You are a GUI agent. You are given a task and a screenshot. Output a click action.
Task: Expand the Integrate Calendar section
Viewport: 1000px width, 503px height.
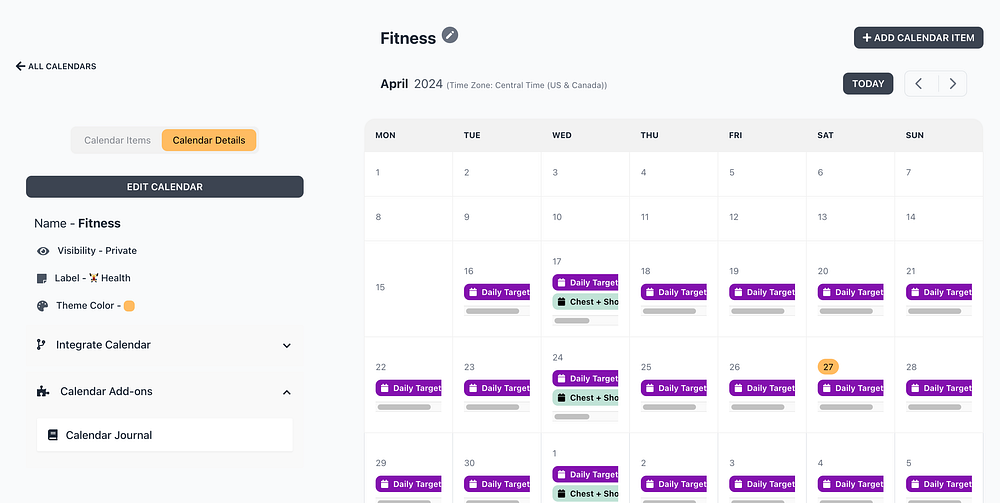pyautogui.click(x=286, y=345)
